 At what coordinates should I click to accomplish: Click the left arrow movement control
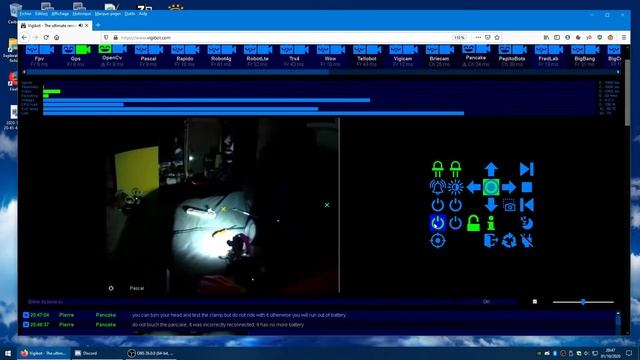point(473,187)
